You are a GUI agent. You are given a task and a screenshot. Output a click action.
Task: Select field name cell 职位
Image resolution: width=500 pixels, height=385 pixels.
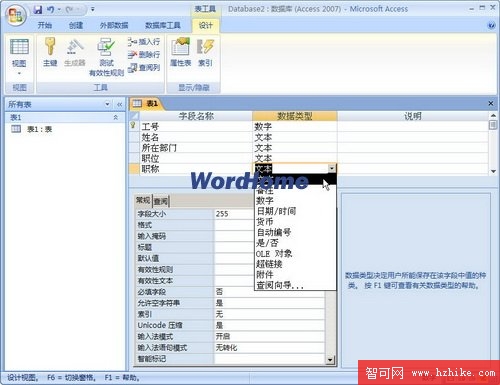coord(196,158)
